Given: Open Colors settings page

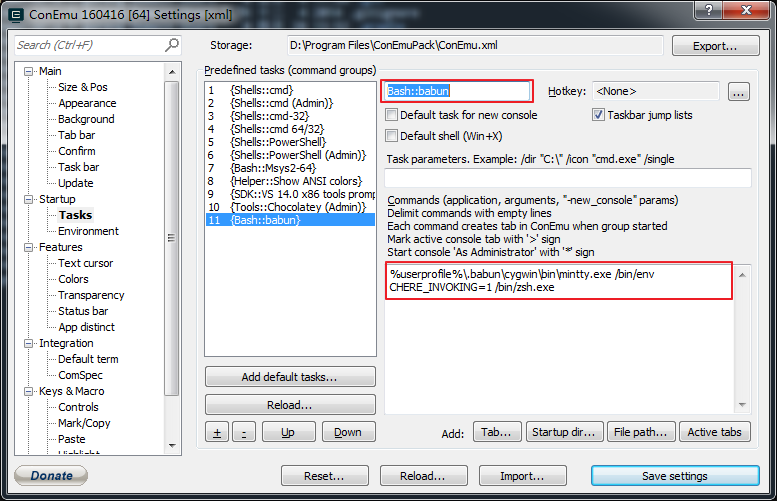Looking at the screenshot, I should pos(73,279).
